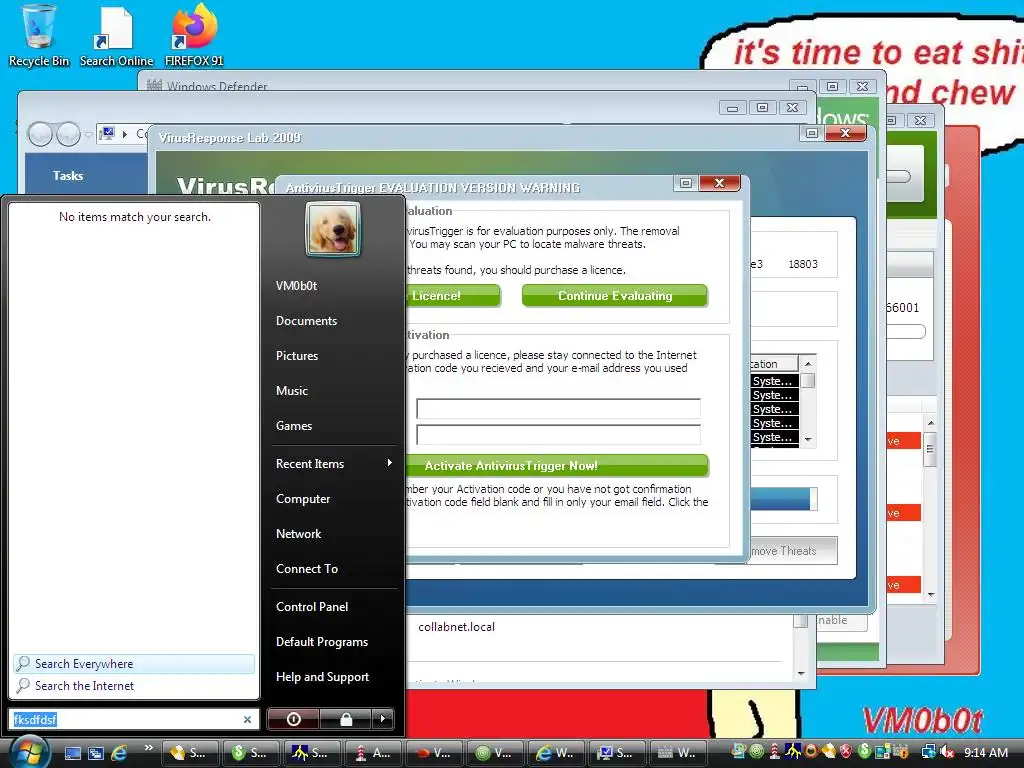Click the Forward button in Explorer window
Viewport: 1024px width, 768px height.
point(68,135)
